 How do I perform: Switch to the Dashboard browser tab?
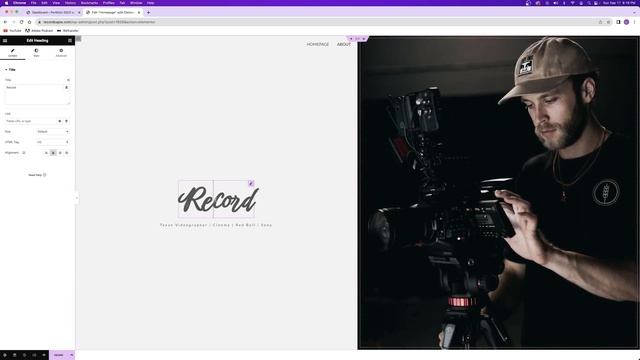click(x=53, y=12)
